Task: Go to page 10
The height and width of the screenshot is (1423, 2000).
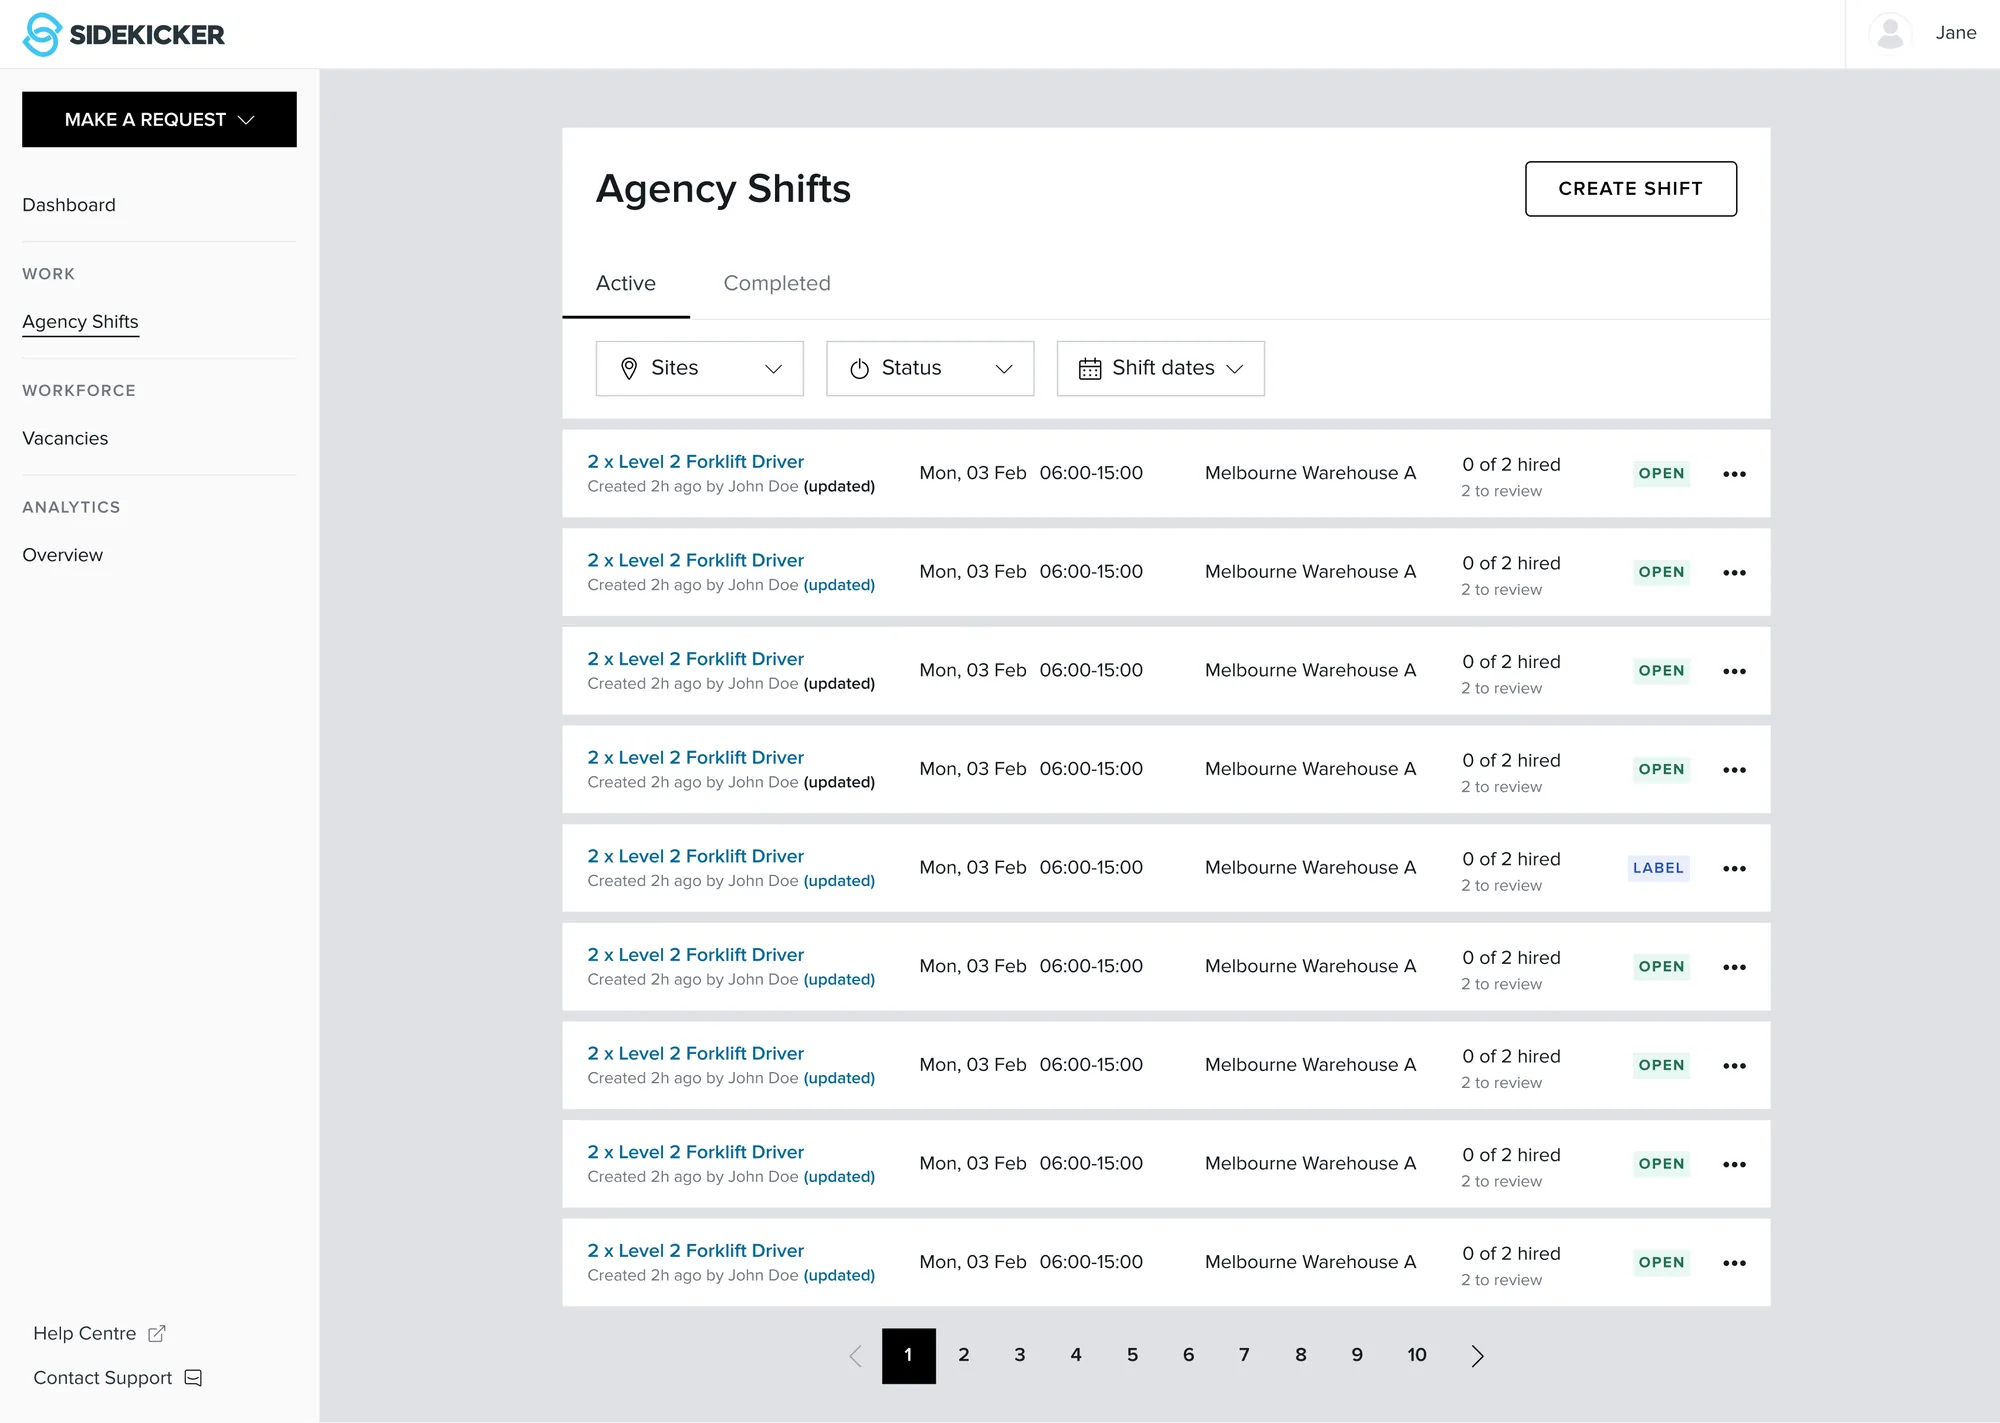Action: (x=1417, y=1356)
